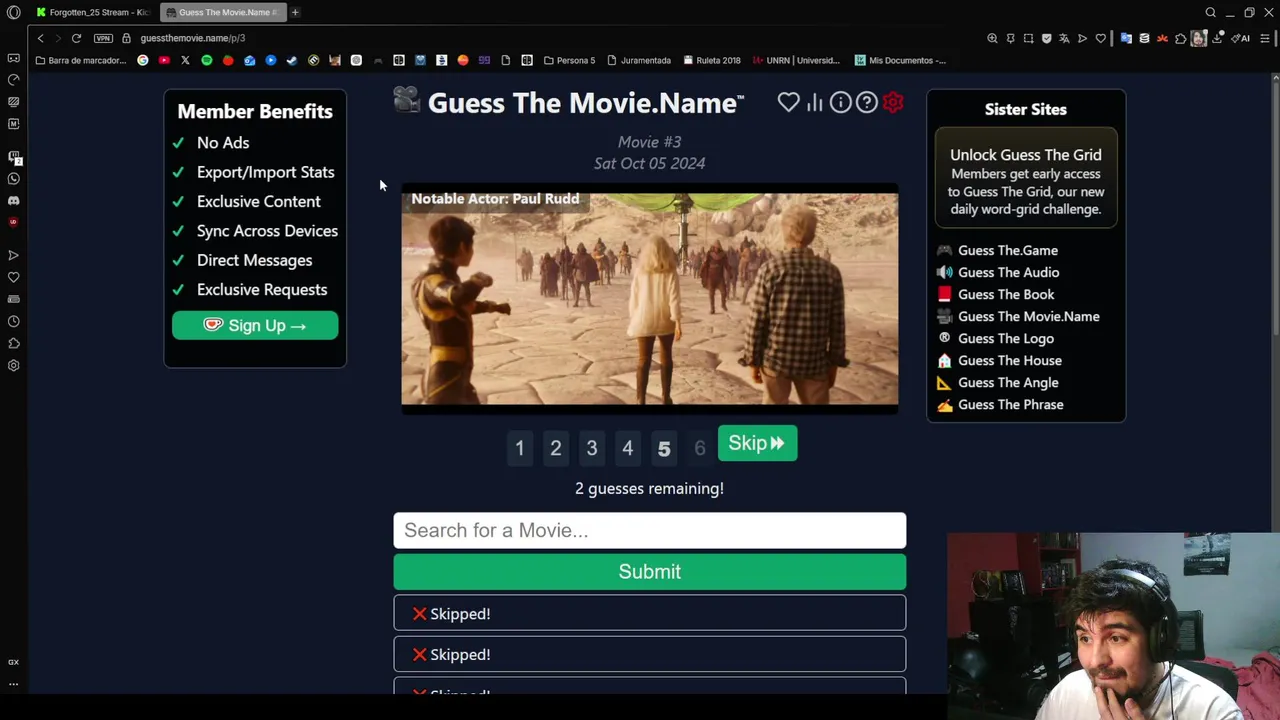Click the Opera menu logo icon
Image resolution: width=1280 pixels, height=720 pixels.
click(x=13, y=12)
